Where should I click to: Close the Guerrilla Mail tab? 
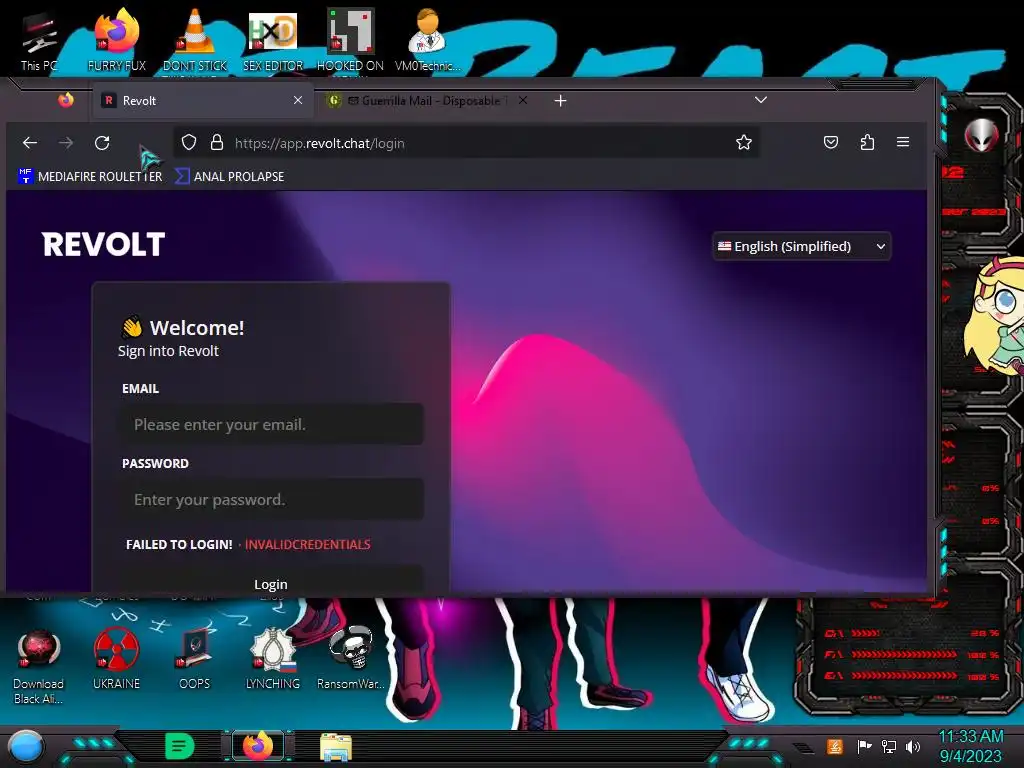tap(523, 101)
